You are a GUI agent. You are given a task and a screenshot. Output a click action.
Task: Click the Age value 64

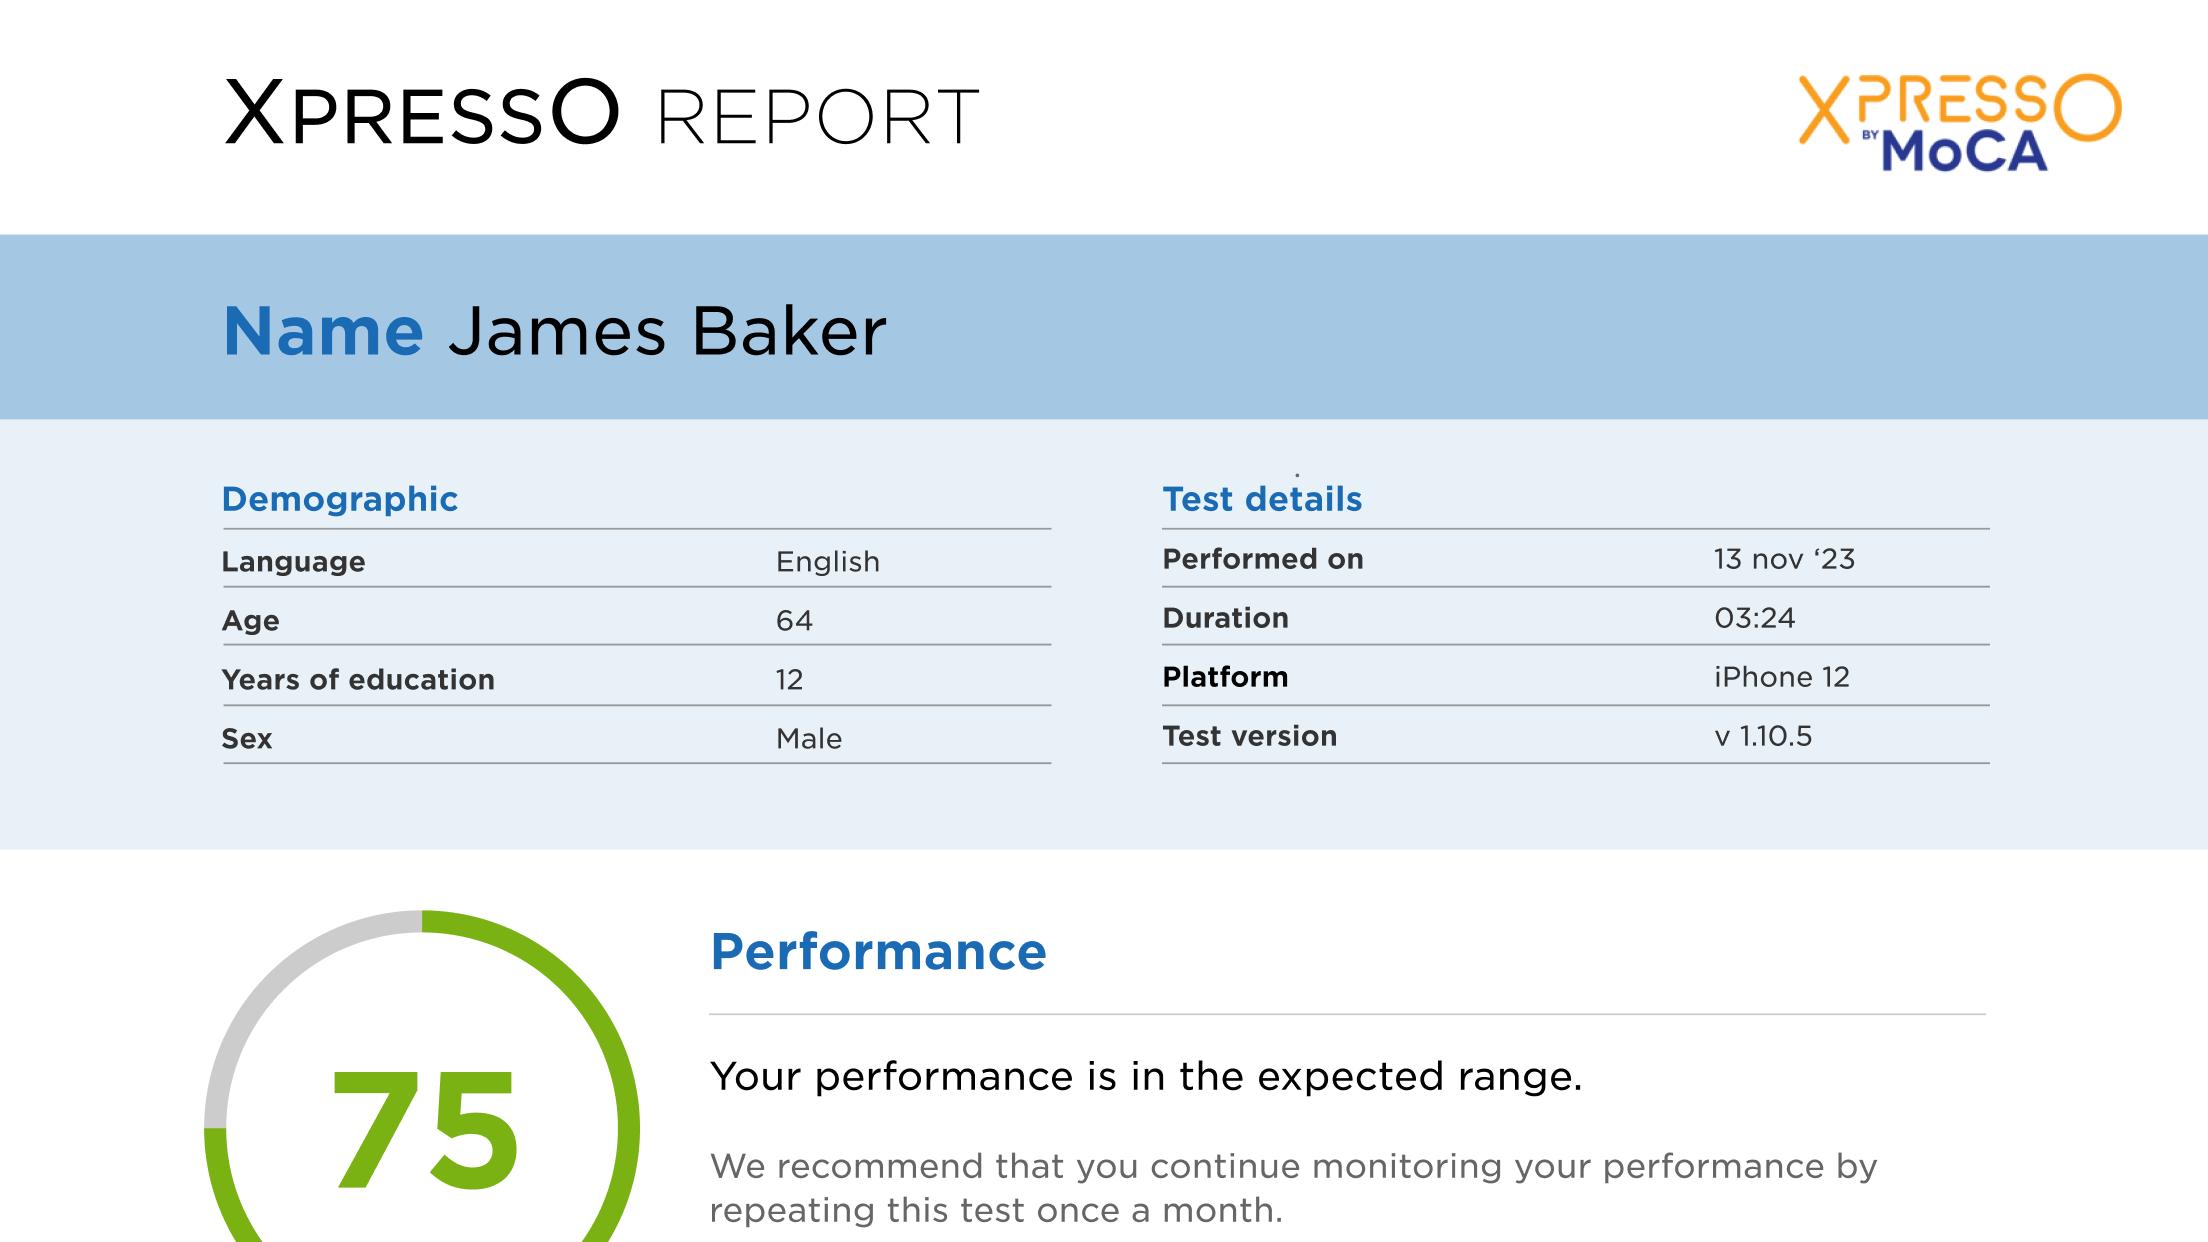[x=794, y=620]
